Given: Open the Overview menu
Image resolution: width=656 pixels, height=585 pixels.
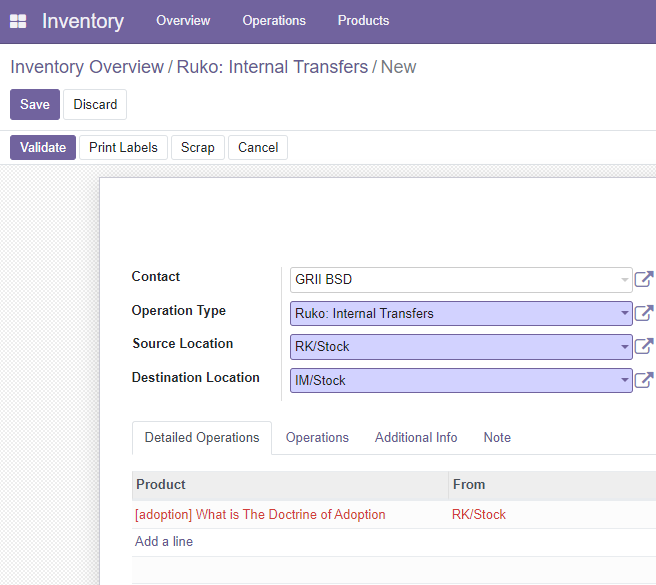Looking at the screenshot, I should coord(183,21).
